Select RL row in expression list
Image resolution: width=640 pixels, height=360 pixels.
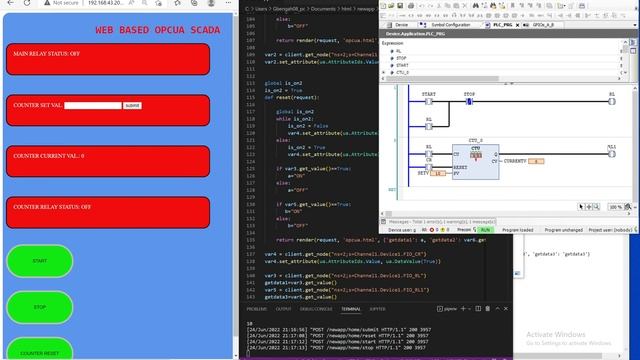pyautogui.click(x=502, y=51)
